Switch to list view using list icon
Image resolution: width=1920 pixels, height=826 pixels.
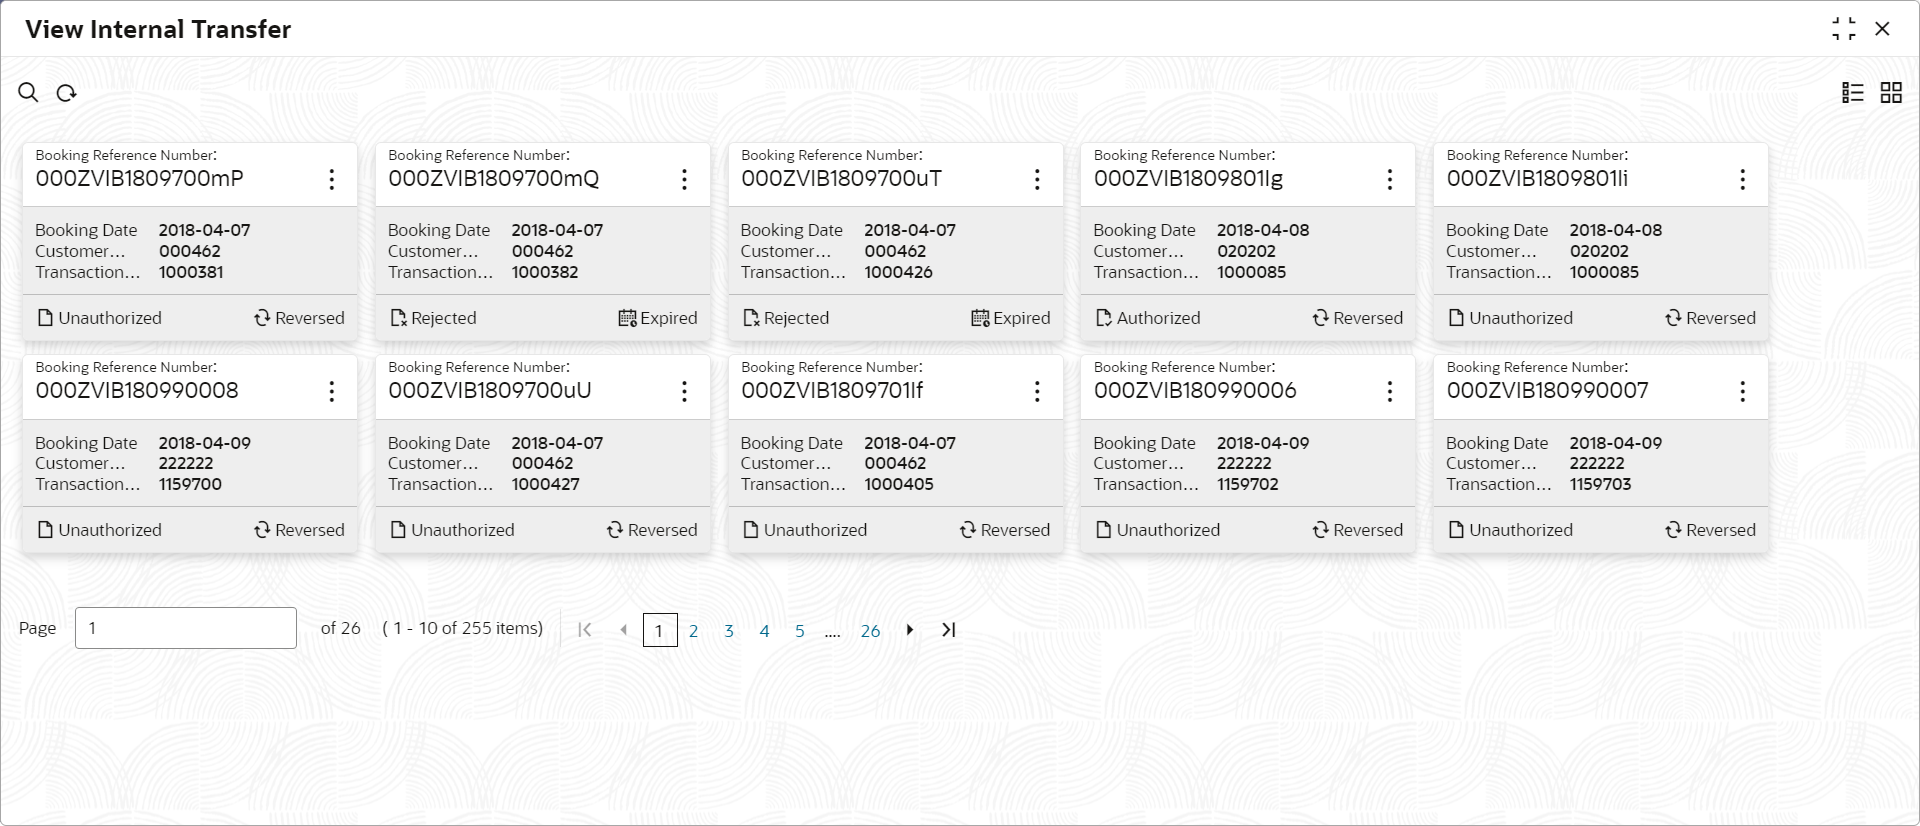coord(1853,92)
